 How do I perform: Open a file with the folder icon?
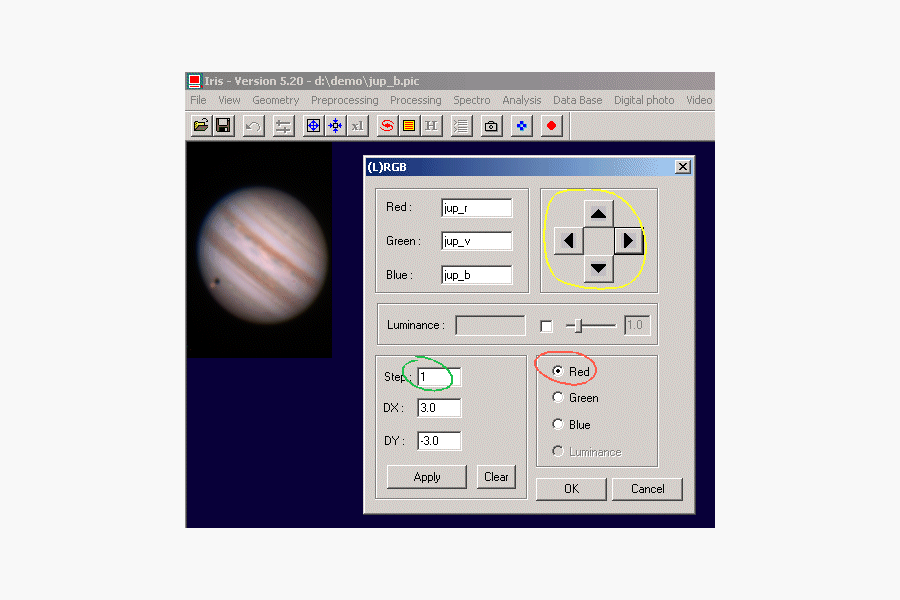click(201, 126)
